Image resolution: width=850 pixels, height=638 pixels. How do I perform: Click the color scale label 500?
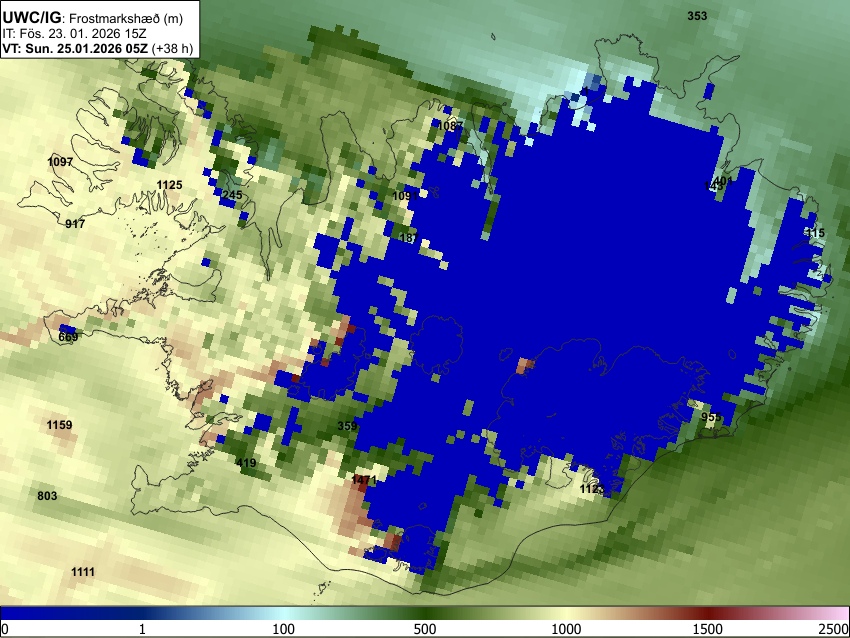pos(425,629)
